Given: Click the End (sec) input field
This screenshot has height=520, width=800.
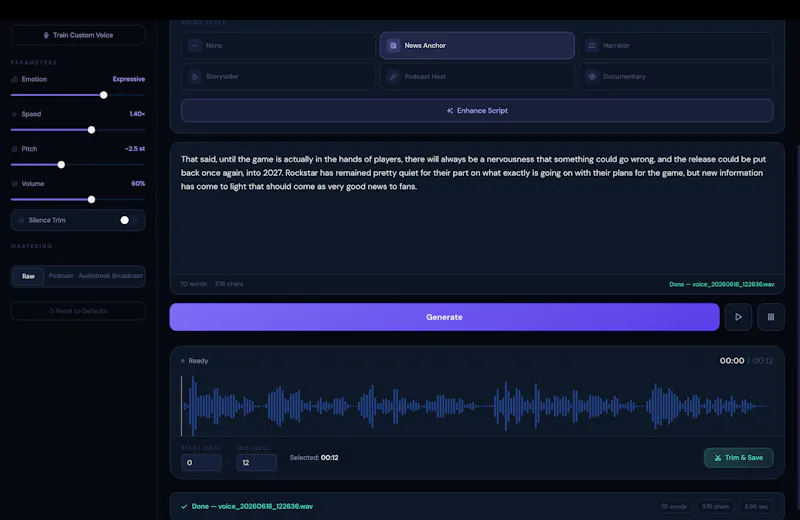Looking at the screenshot, I should (x=257, y=462).
